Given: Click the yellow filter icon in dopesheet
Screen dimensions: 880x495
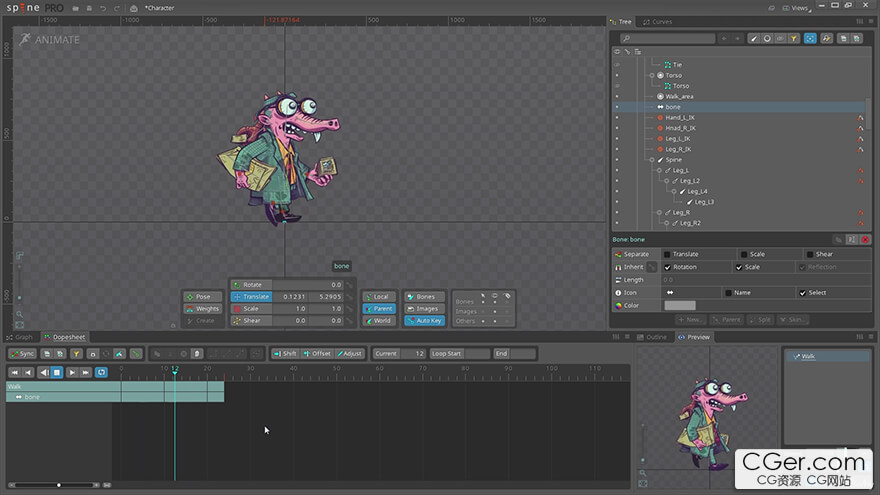Looking at the screenshot, I should tap(76, 354).
